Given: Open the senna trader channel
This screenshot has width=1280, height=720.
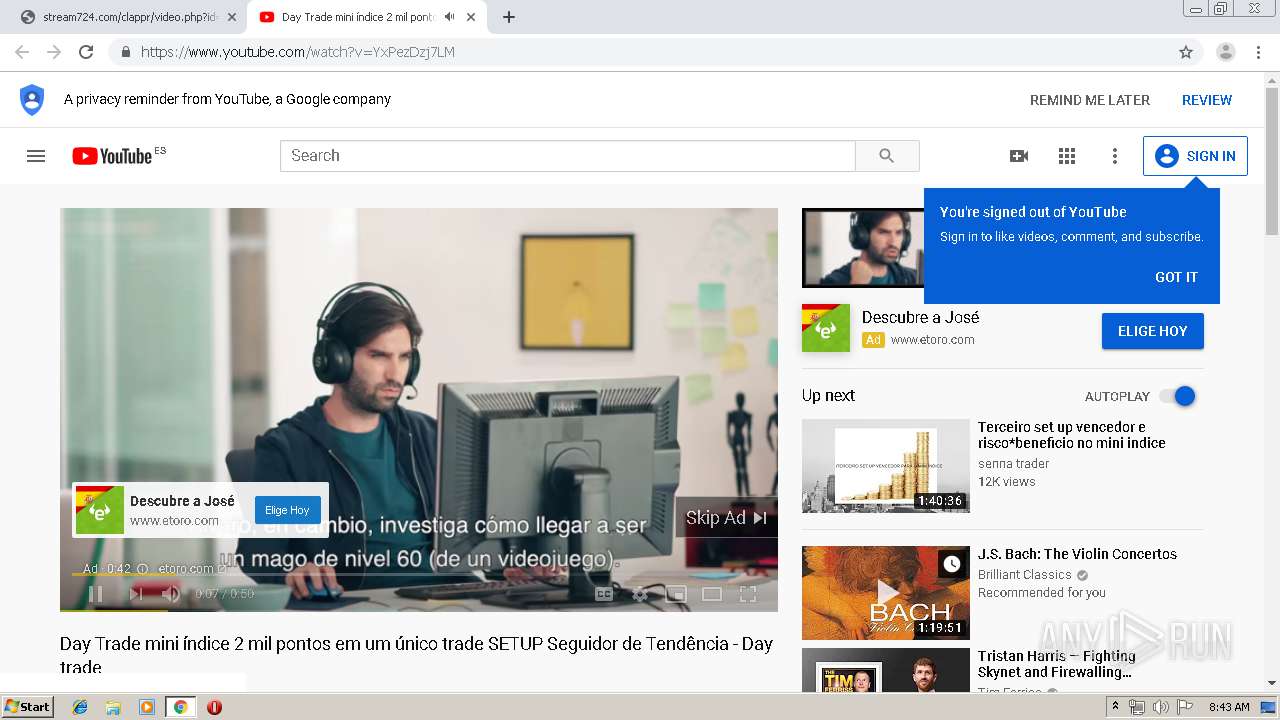Looking at the screenshot, I should tap(1013, 464).
